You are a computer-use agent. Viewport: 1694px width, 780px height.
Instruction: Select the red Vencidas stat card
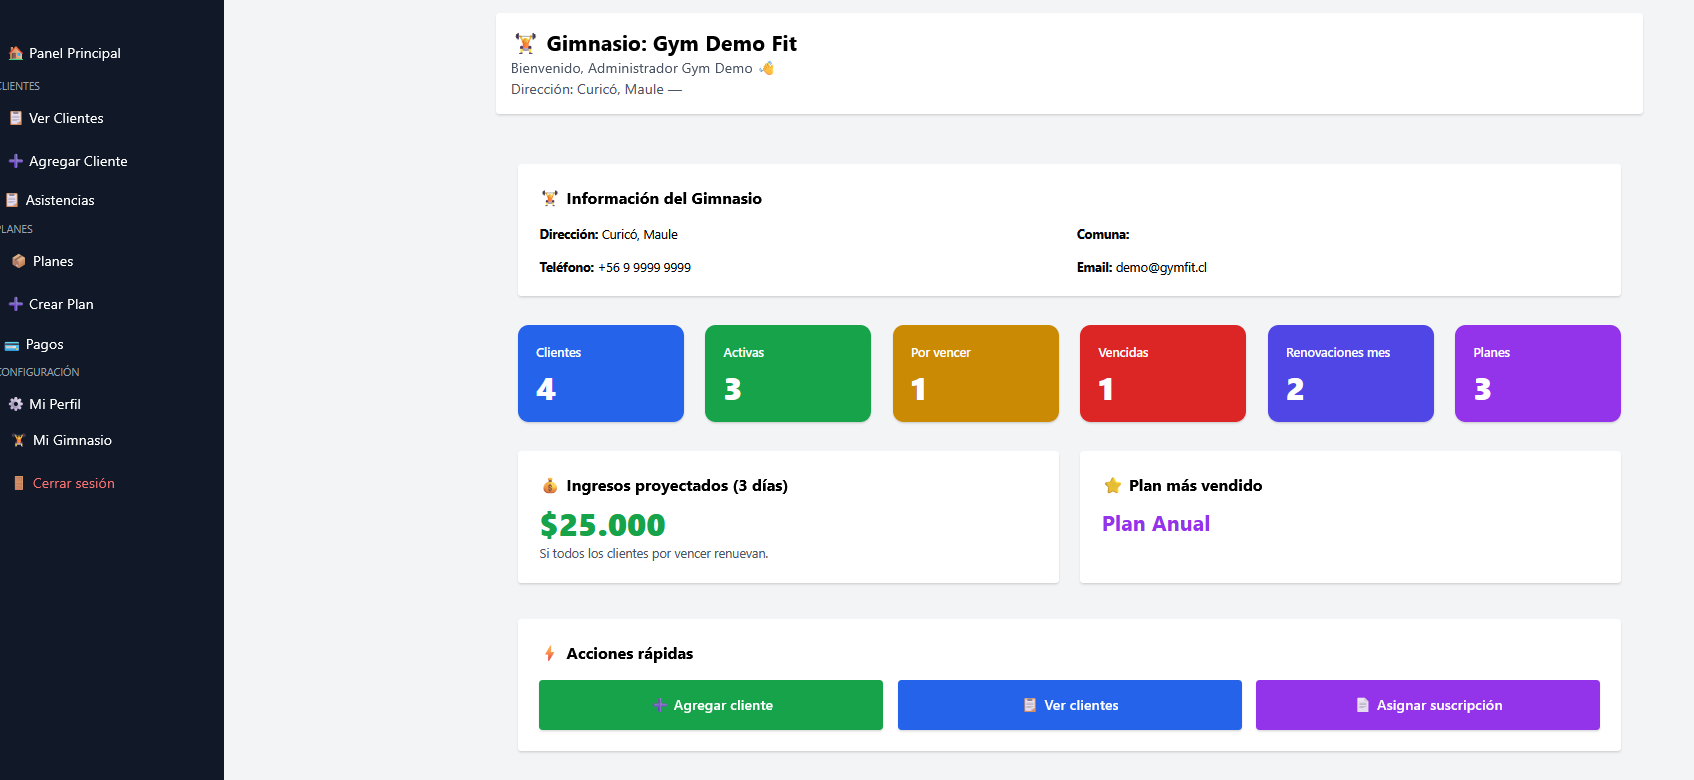1162,373
